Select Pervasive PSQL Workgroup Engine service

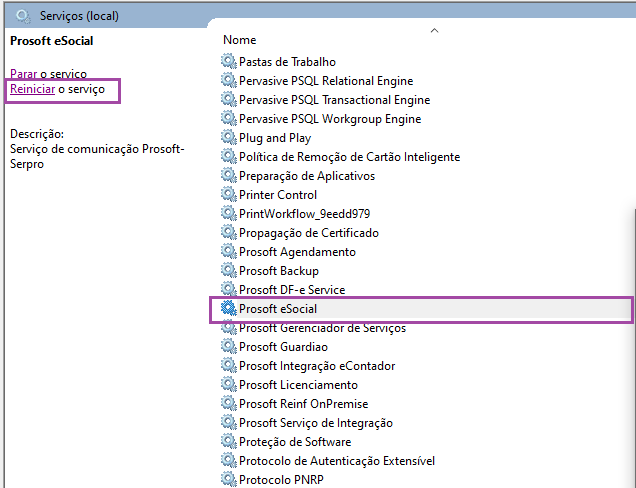pyautogui.click(x=330, y=119)
